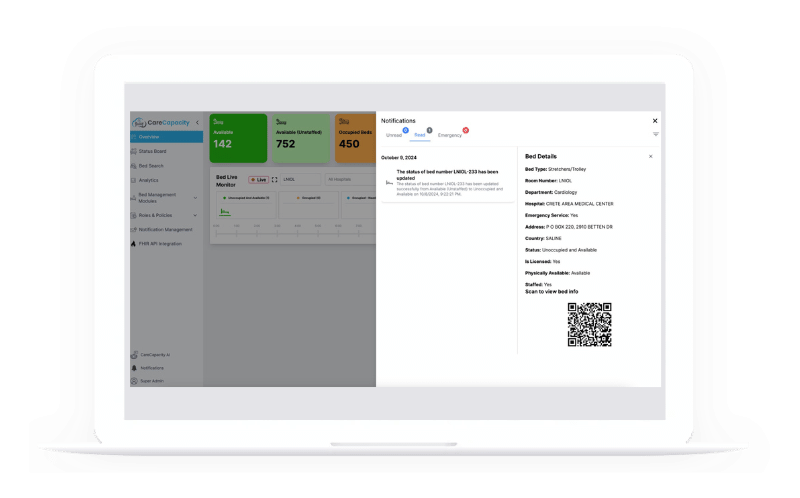The image size is (800, 498).
Task: Open Analytics in the sidebar
Action: pos(148,180)
